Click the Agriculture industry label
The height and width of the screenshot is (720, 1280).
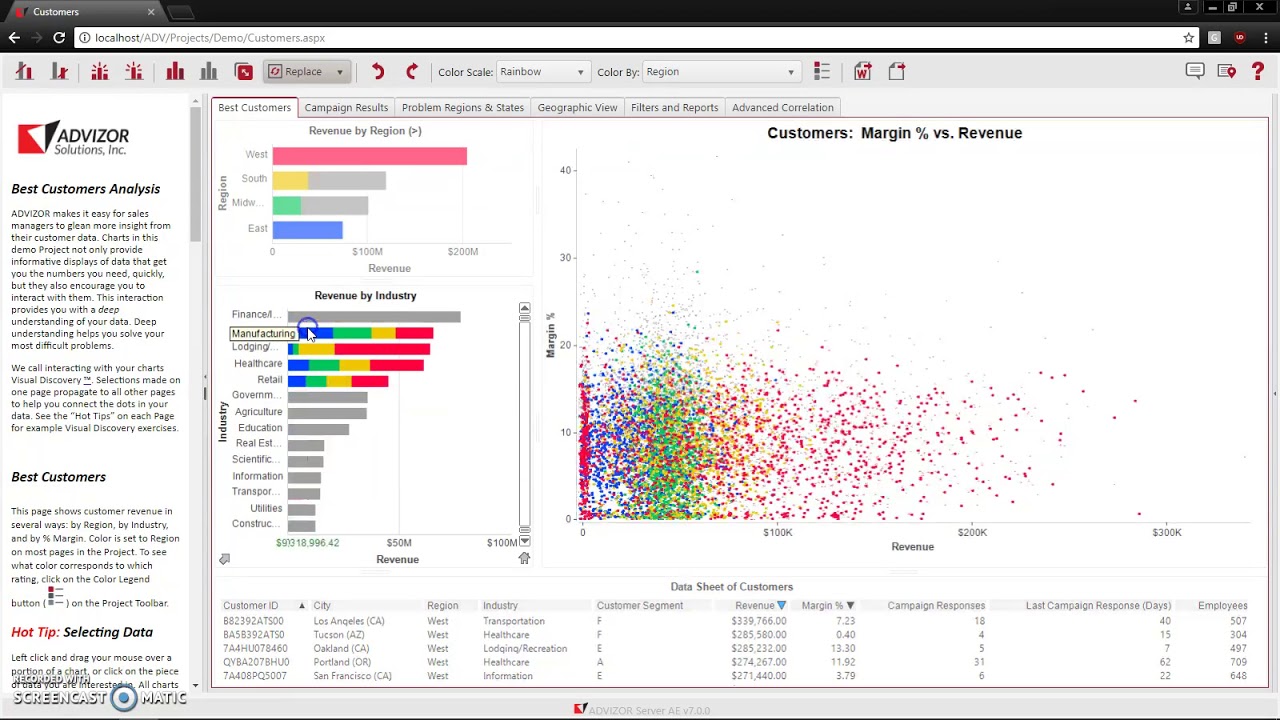[x=258, y=412]
